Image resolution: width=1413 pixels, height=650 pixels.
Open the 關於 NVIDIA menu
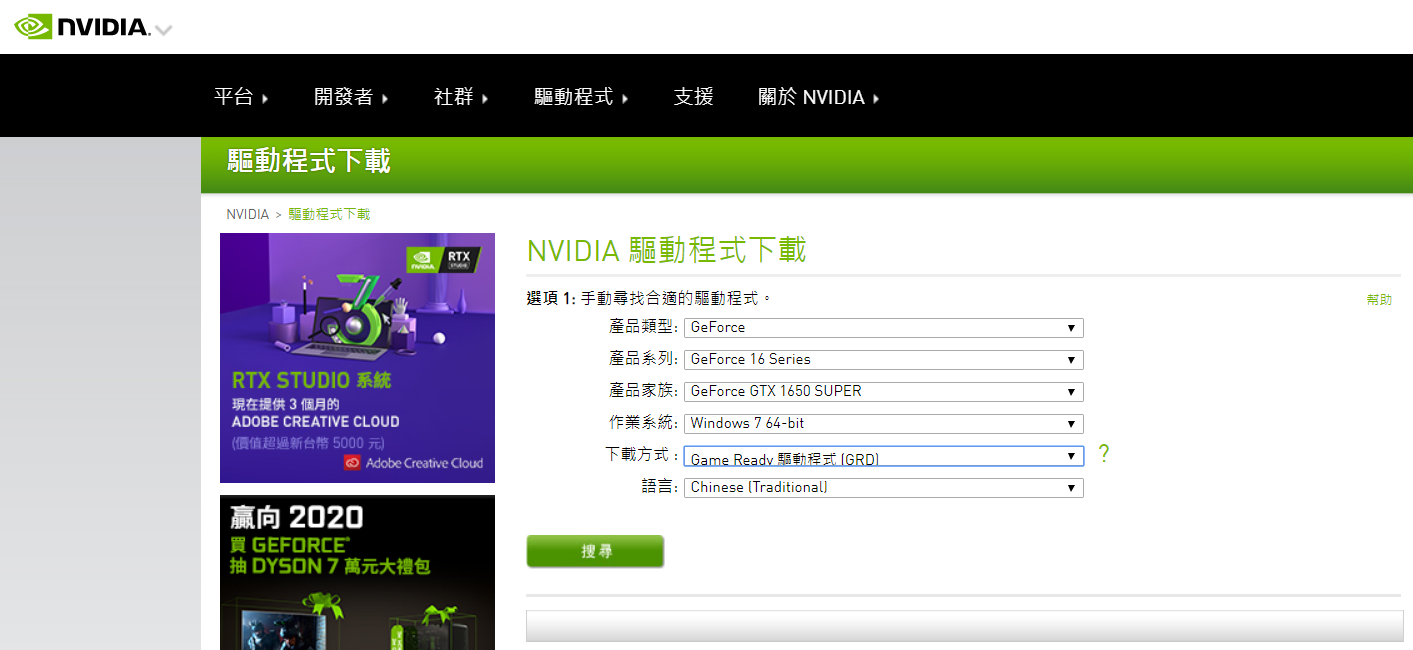tap(819, 97)
